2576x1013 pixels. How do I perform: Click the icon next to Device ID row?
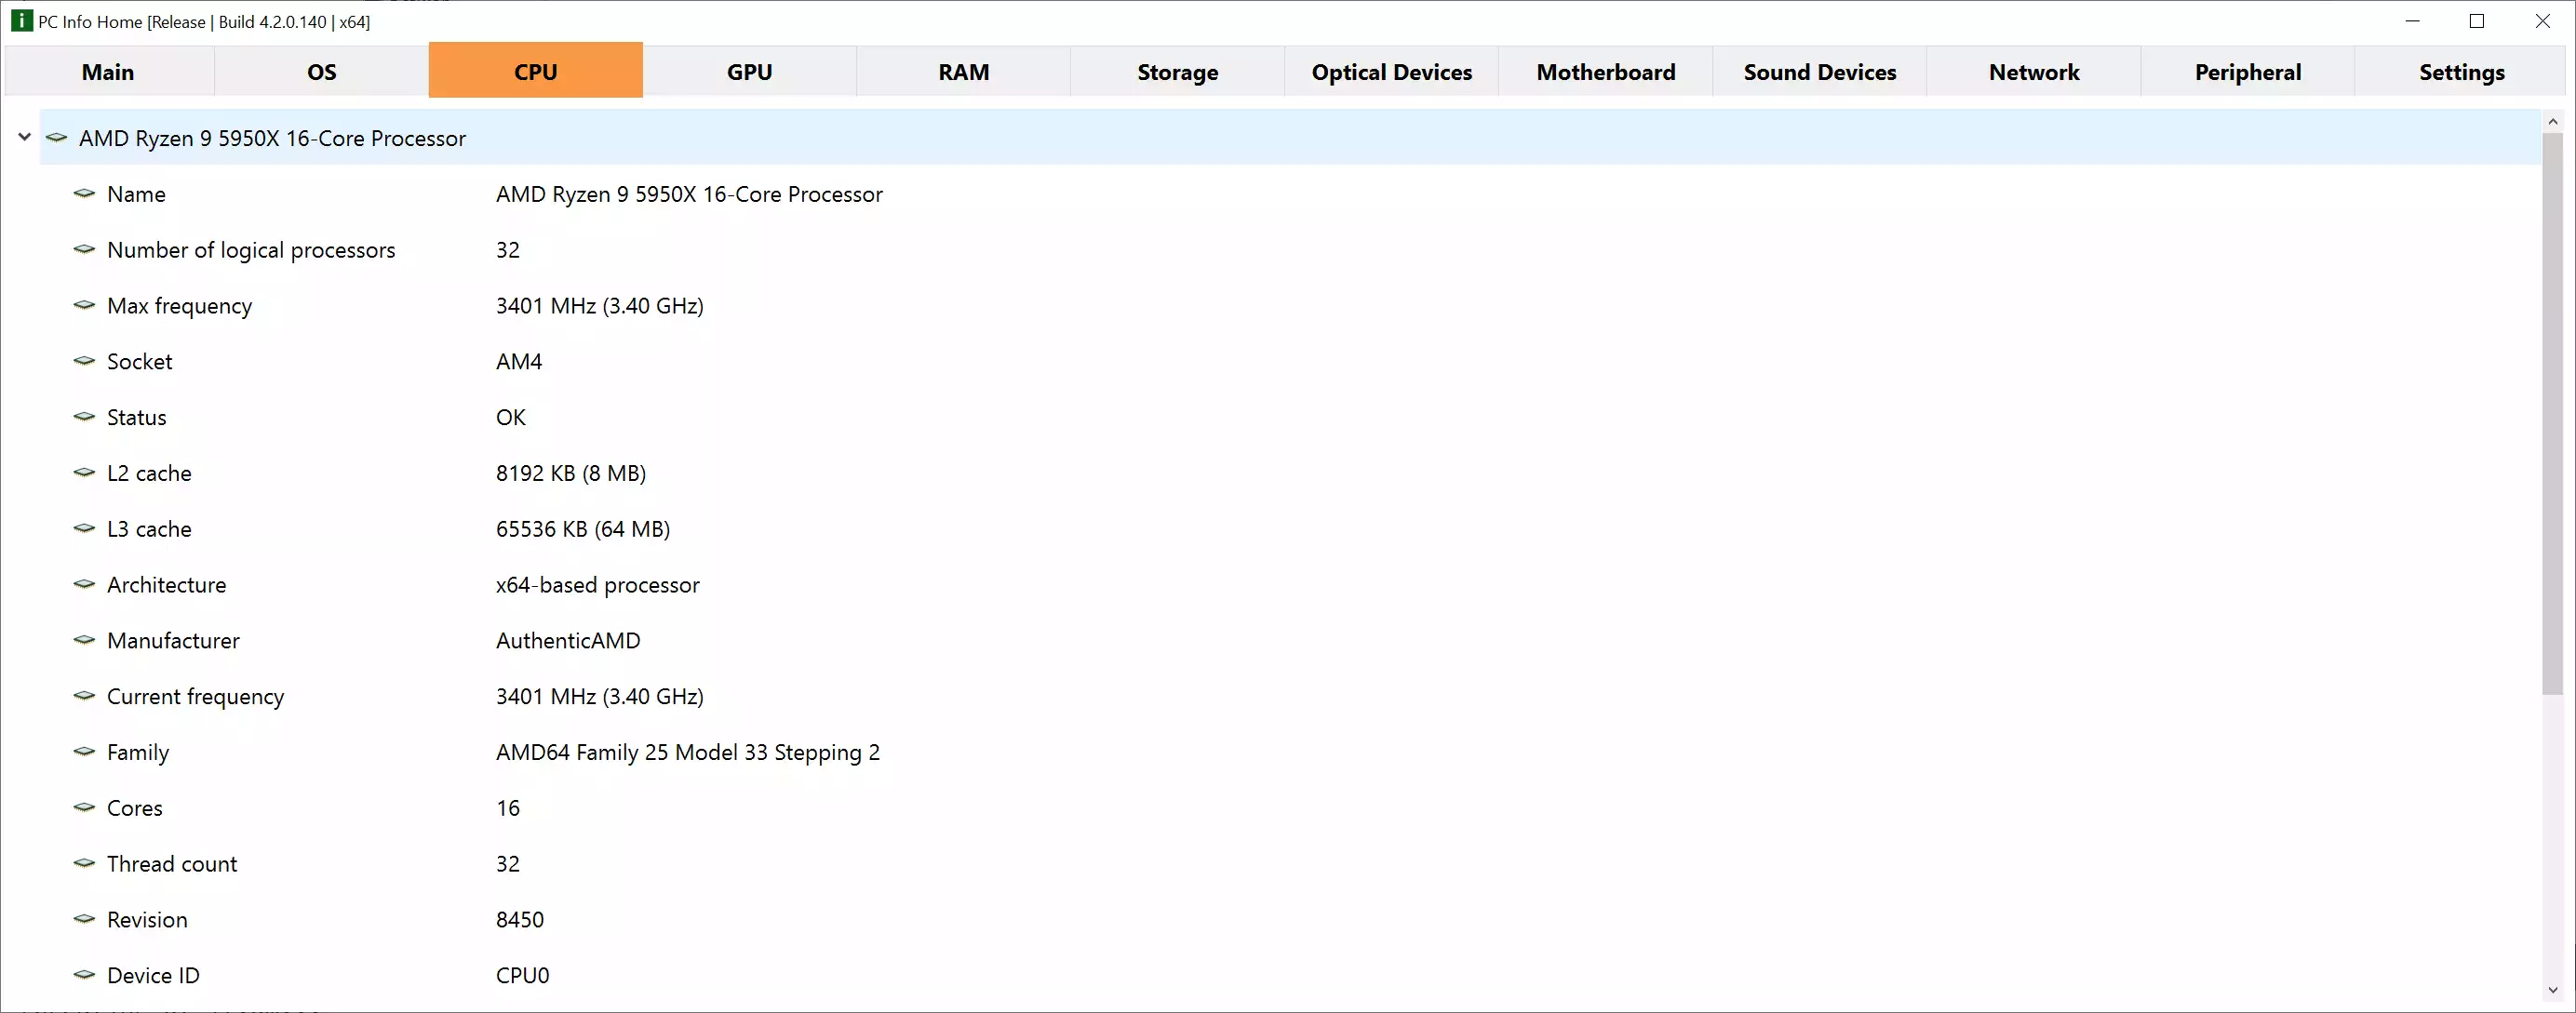[84, 974]
